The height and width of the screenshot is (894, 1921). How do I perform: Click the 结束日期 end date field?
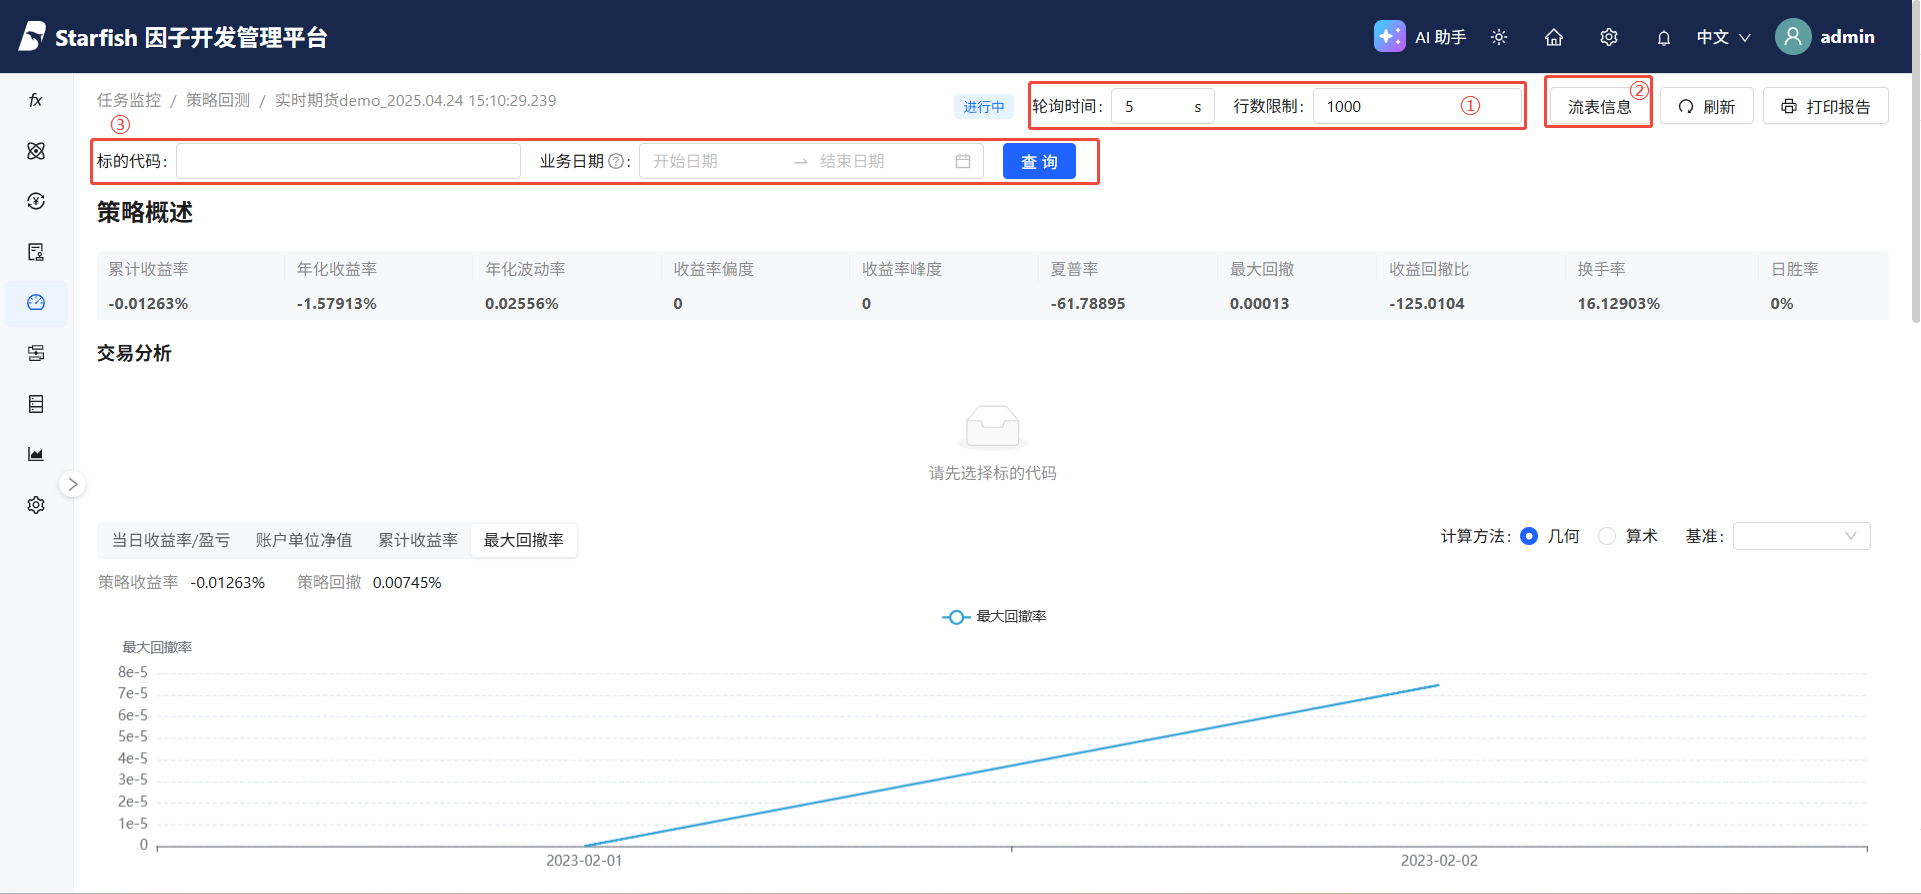point(880,161)
